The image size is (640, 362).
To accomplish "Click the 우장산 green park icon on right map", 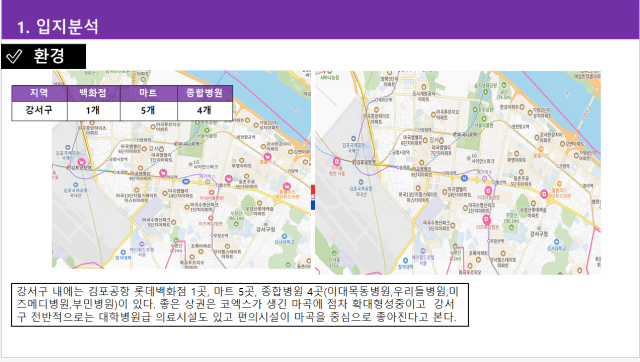I will (511, 227).
